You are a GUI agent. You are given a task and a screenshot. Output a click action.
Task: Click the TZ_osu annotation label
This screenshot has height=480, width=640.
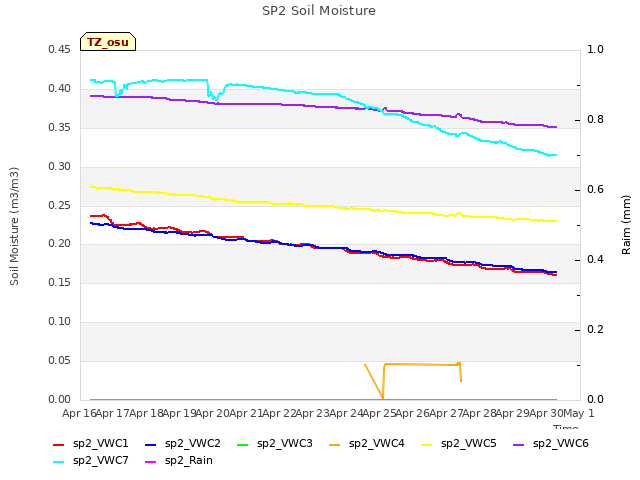[108, 42]
